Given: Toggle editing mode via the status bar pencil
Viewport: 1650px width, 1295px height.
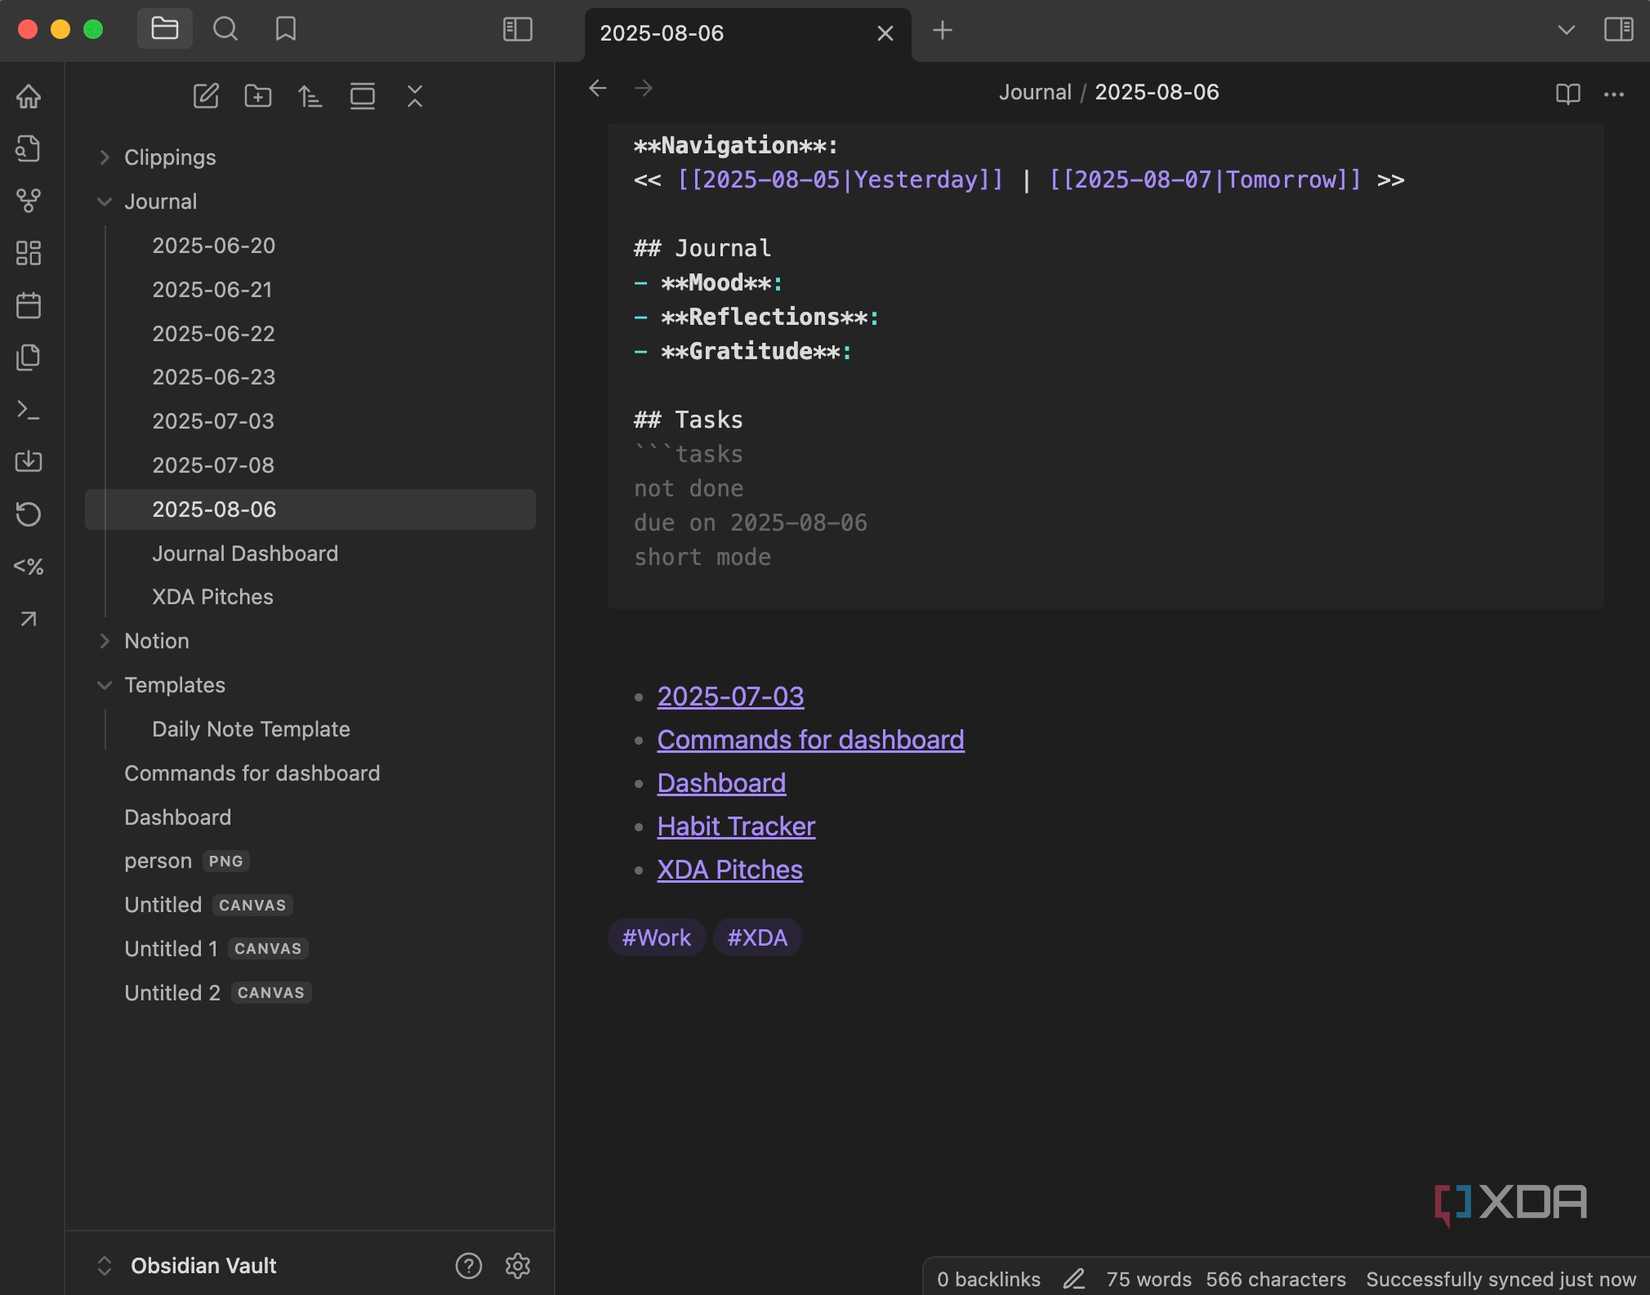Looking at the screenshot, I should pos(1074,1279).
